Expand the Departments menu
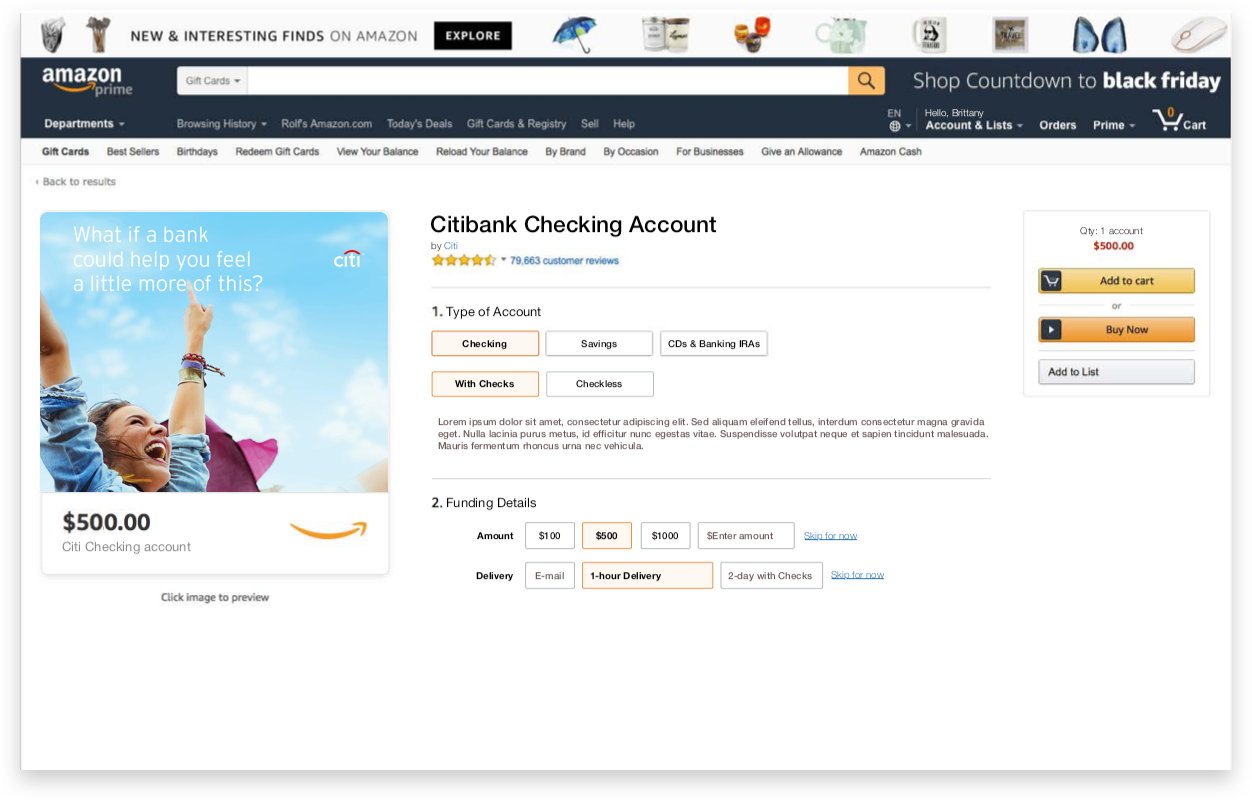This screenshot has width=1252, height=800. [84, 124]
